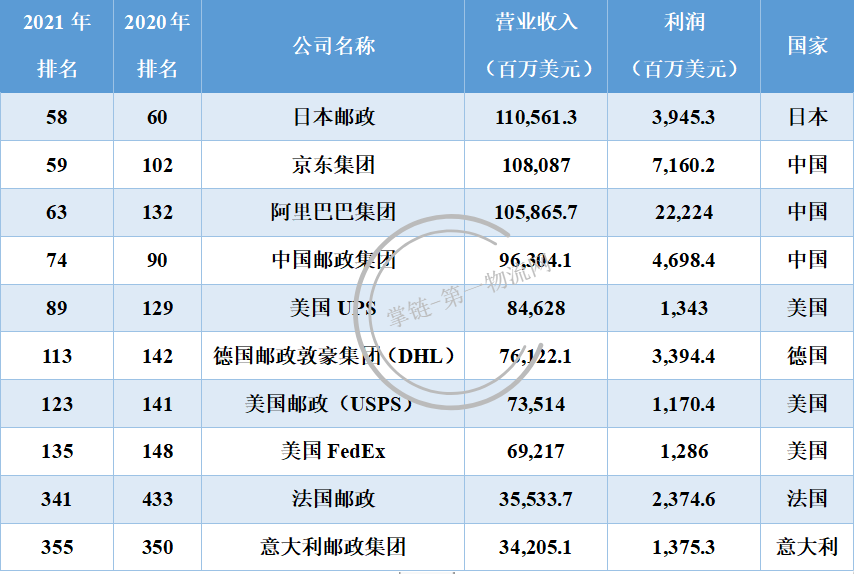Select the revenue value 69,217
854x574 pixels.
(x=536, y=451)
